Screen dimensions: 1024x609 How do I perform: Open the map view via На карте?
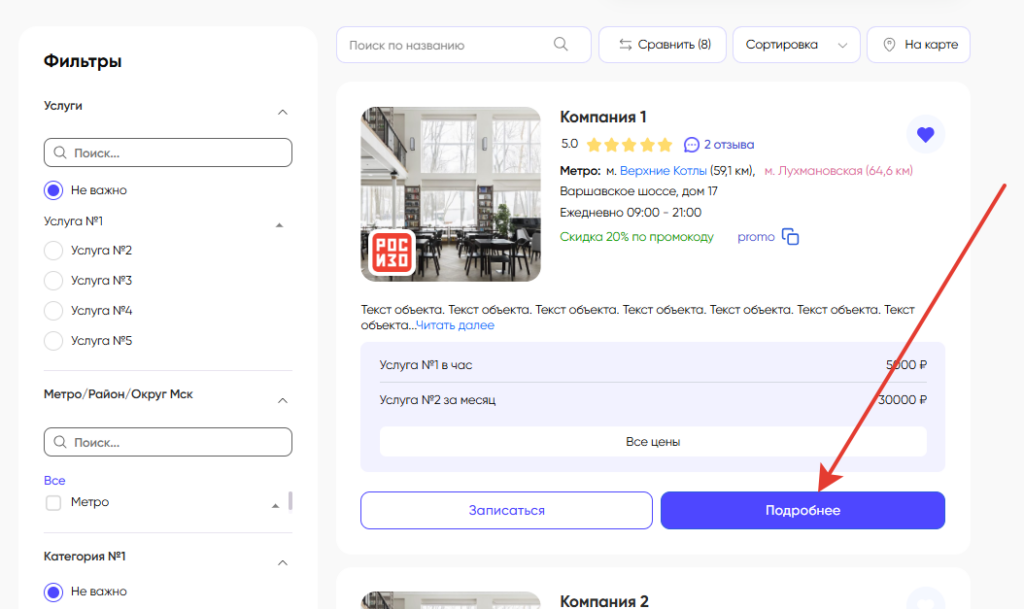point(918,44)
